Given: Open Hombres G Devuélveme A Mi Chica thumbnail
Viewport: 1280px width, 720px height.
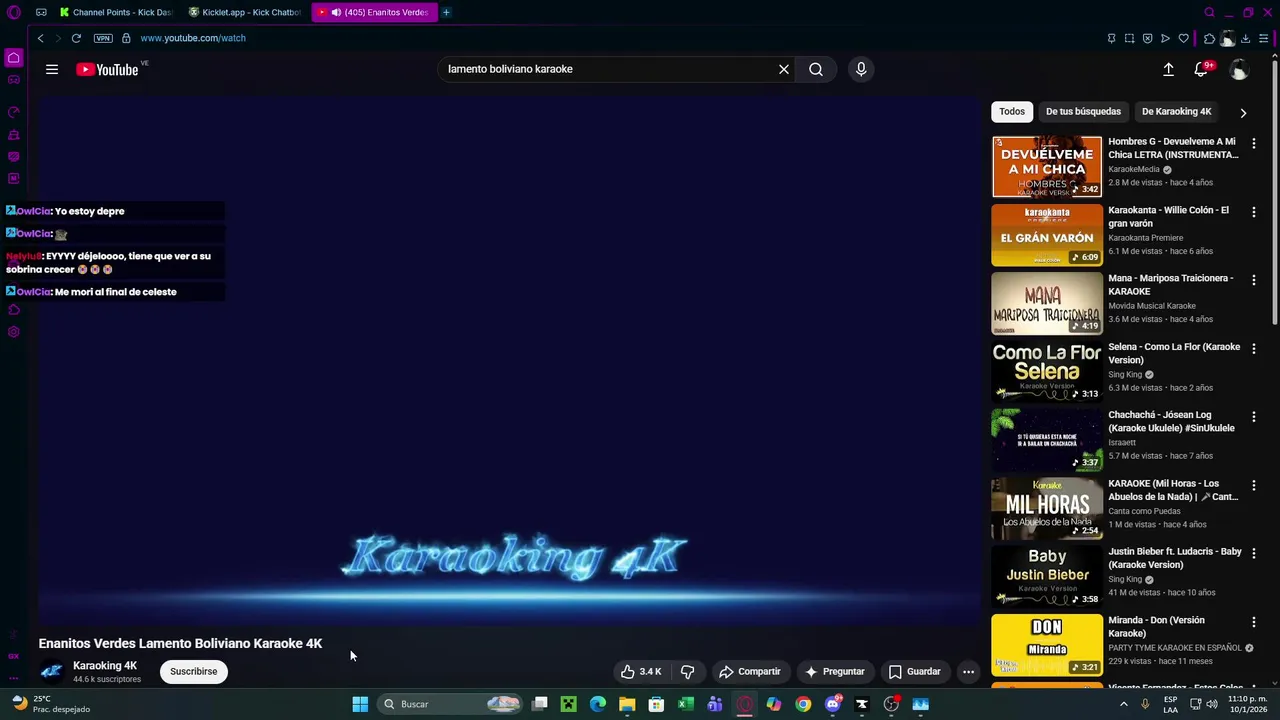Looking at the screenshot, I should pyautogui.click(x=1047, y=167).
